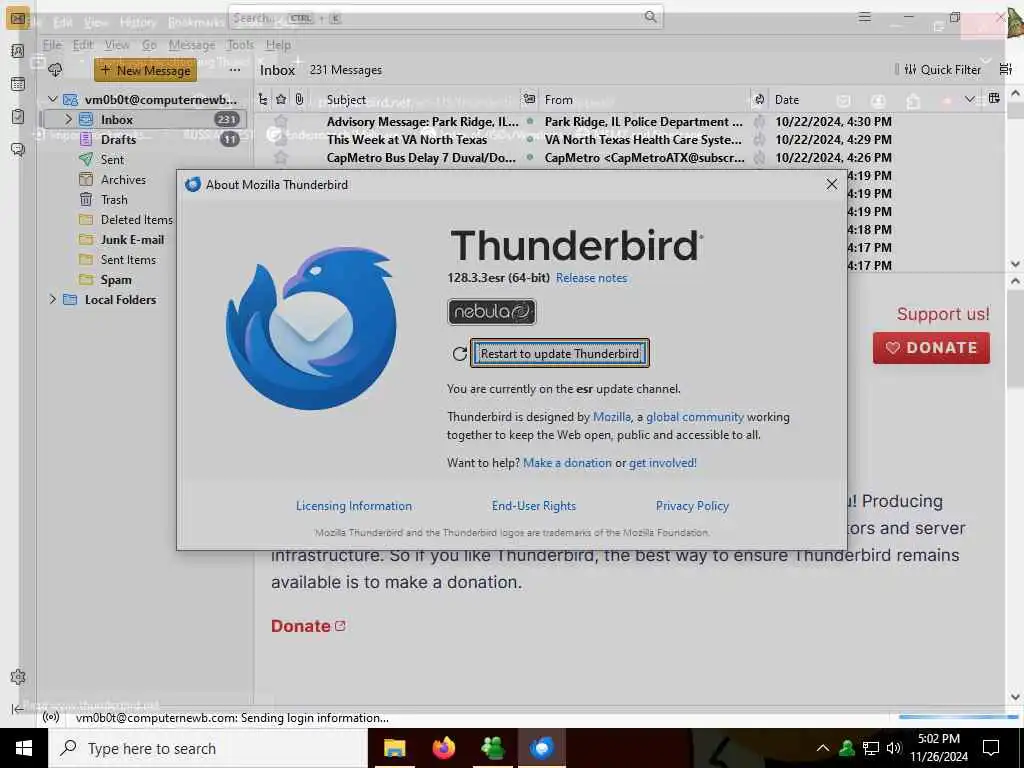Click the search magnifier icon
1024x768 pixels.
[x=650, y=17]
